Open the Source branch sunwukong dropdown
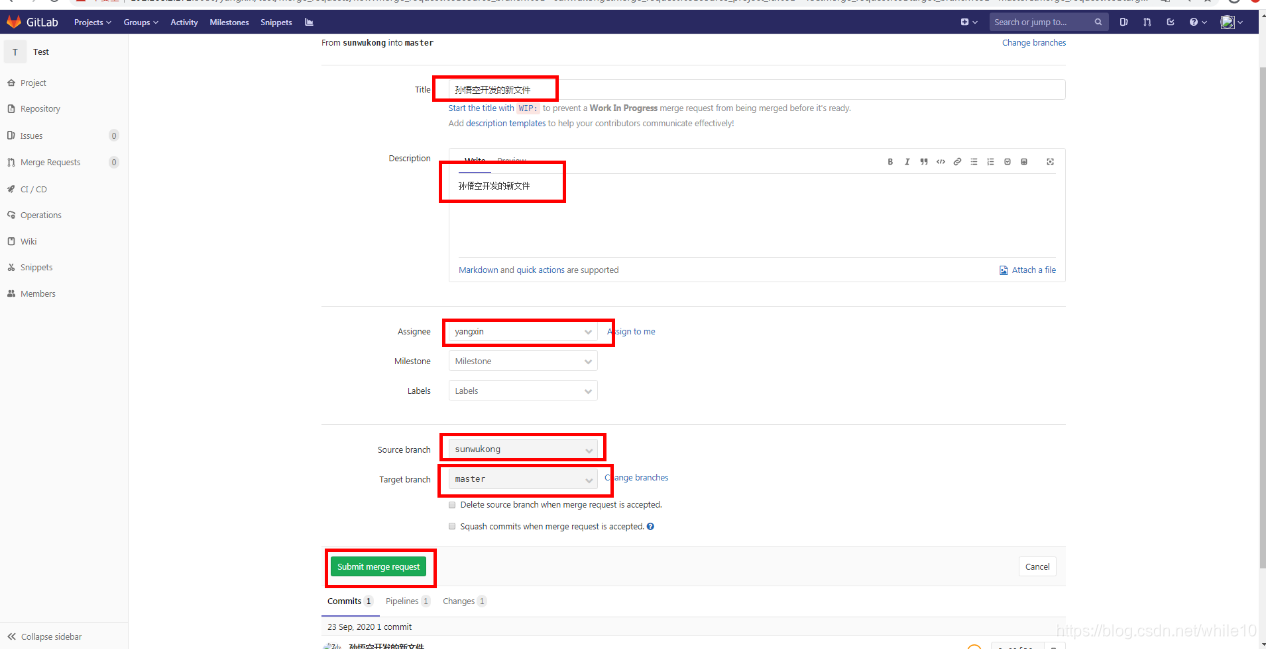The width and height of the screenshot is (1266, 649). click(523, 449)
